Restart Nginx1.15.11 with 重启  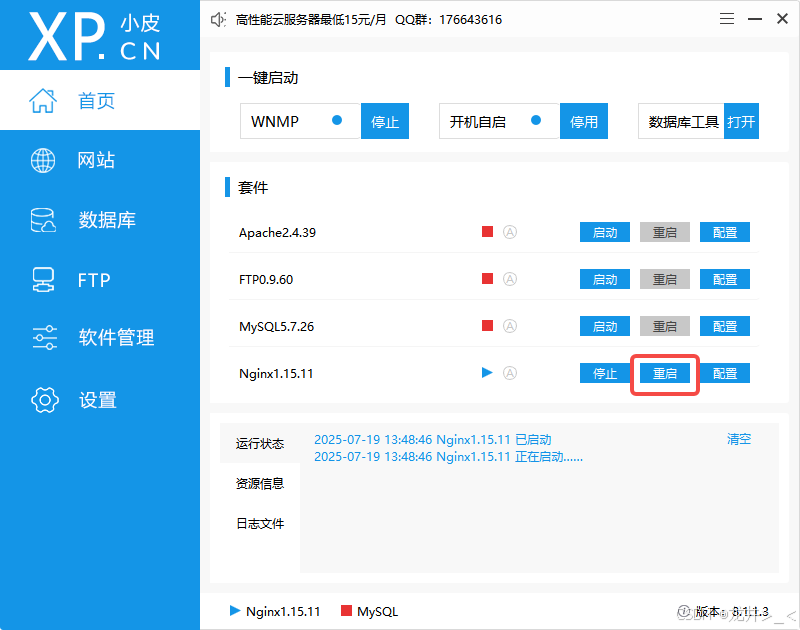[665, 373]
